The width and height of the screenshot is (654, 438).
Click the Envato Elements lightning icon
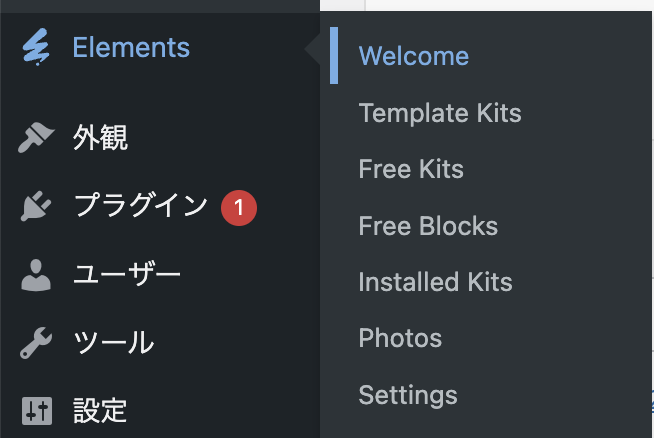tap(36, 47)
